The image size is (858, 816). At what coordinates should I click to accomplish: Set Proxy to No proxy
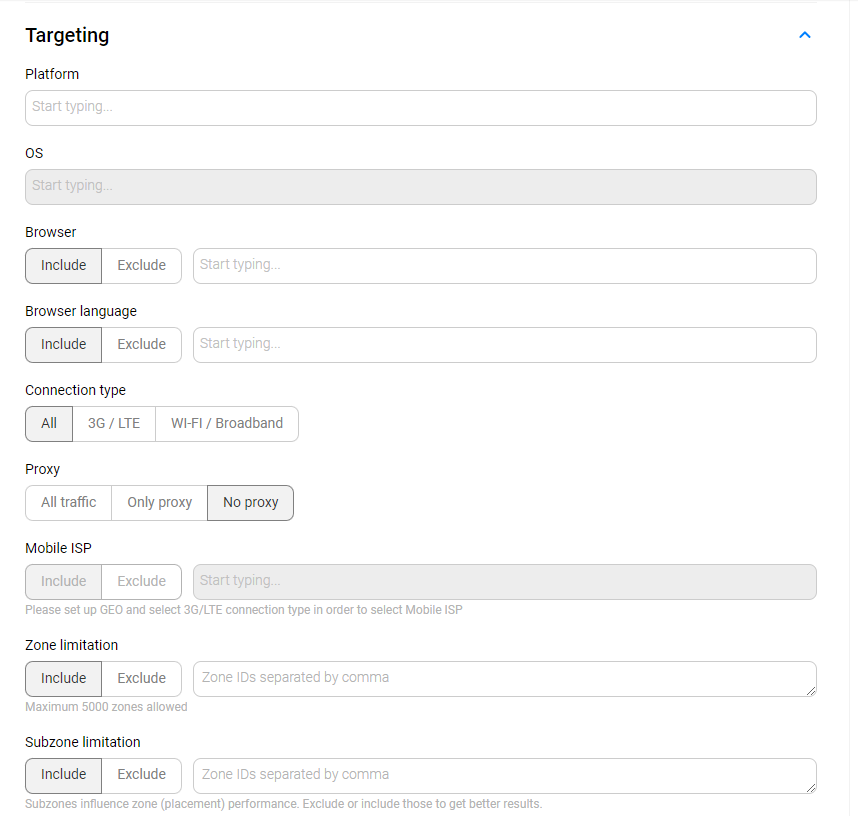click(x=250, y=503)
